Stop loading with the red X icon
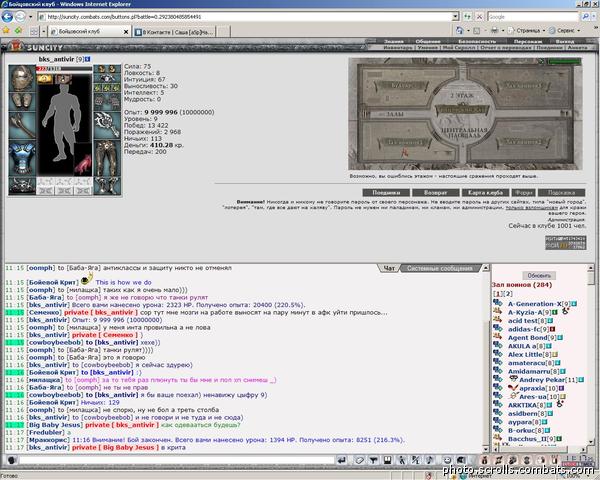 pos(479,17)
